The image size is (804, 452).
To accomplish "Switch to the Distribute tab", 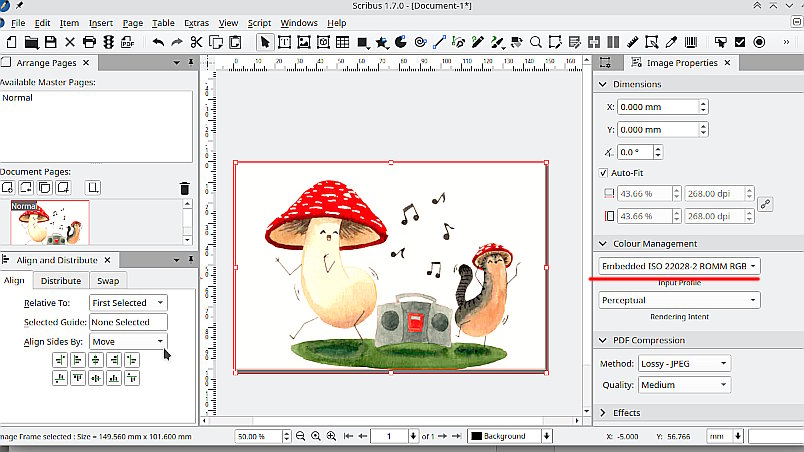I will pyautogui.click(x=61, y=281).
